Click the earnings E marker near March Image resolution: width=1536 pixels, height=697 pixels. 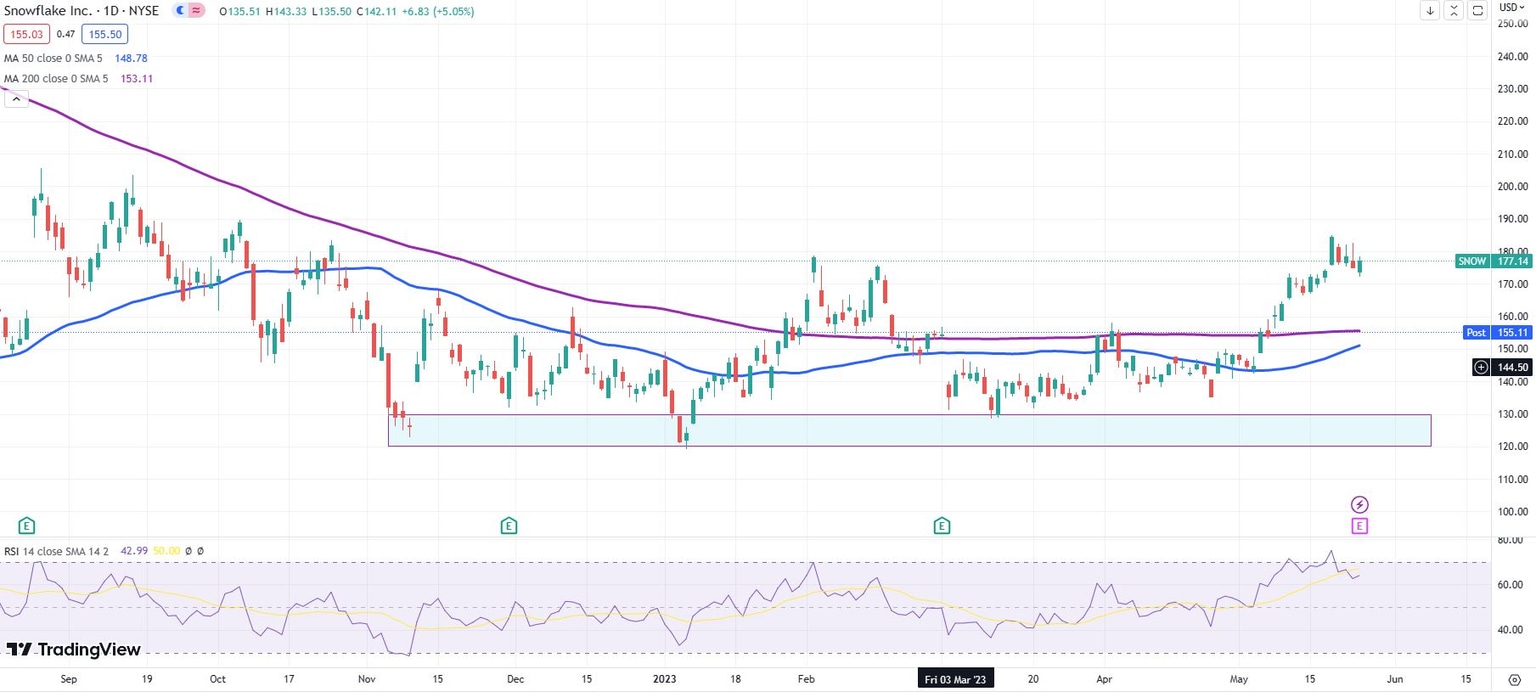click(x=942, y=525)
